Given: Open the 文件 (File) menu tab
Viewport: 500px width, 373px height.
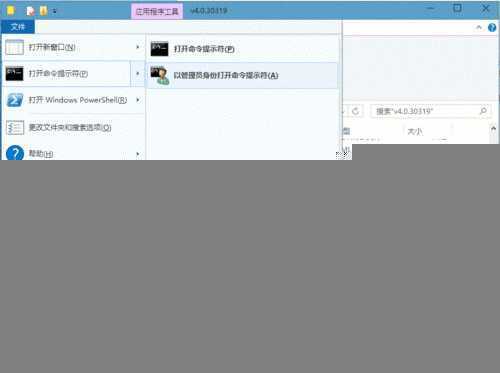Looking at the screenshot, I should pos(18,27).
